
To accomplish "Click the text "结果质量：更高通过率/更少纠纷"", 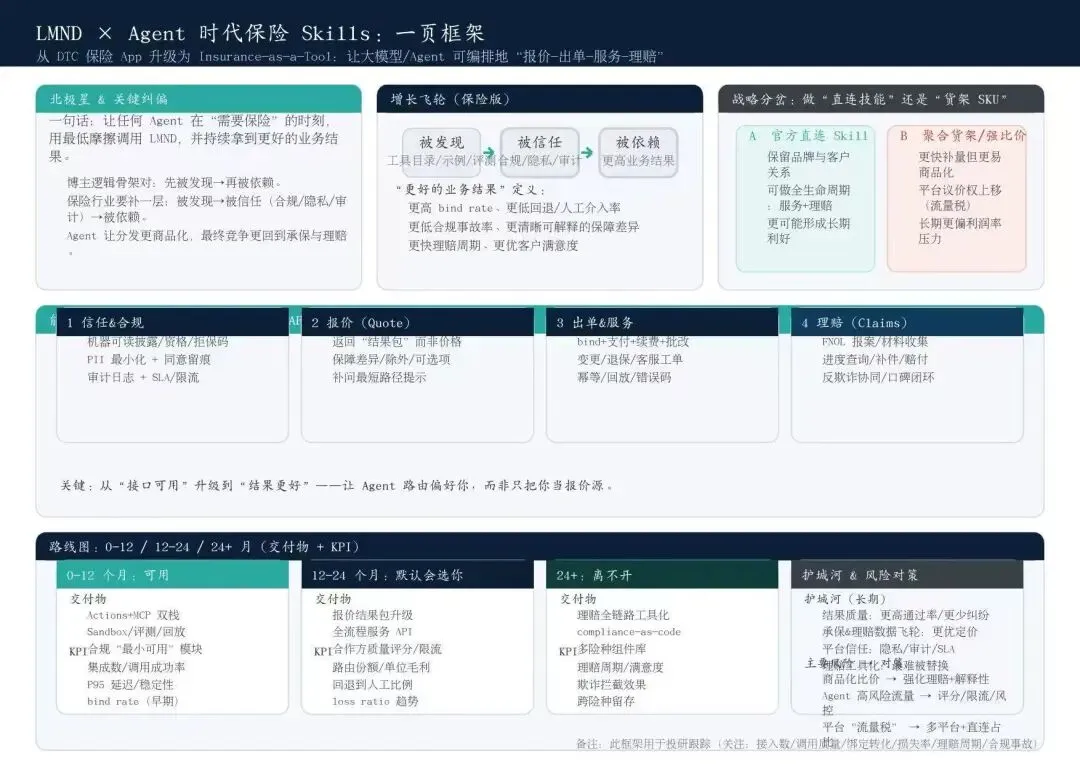I will click(x=905, y=615).
